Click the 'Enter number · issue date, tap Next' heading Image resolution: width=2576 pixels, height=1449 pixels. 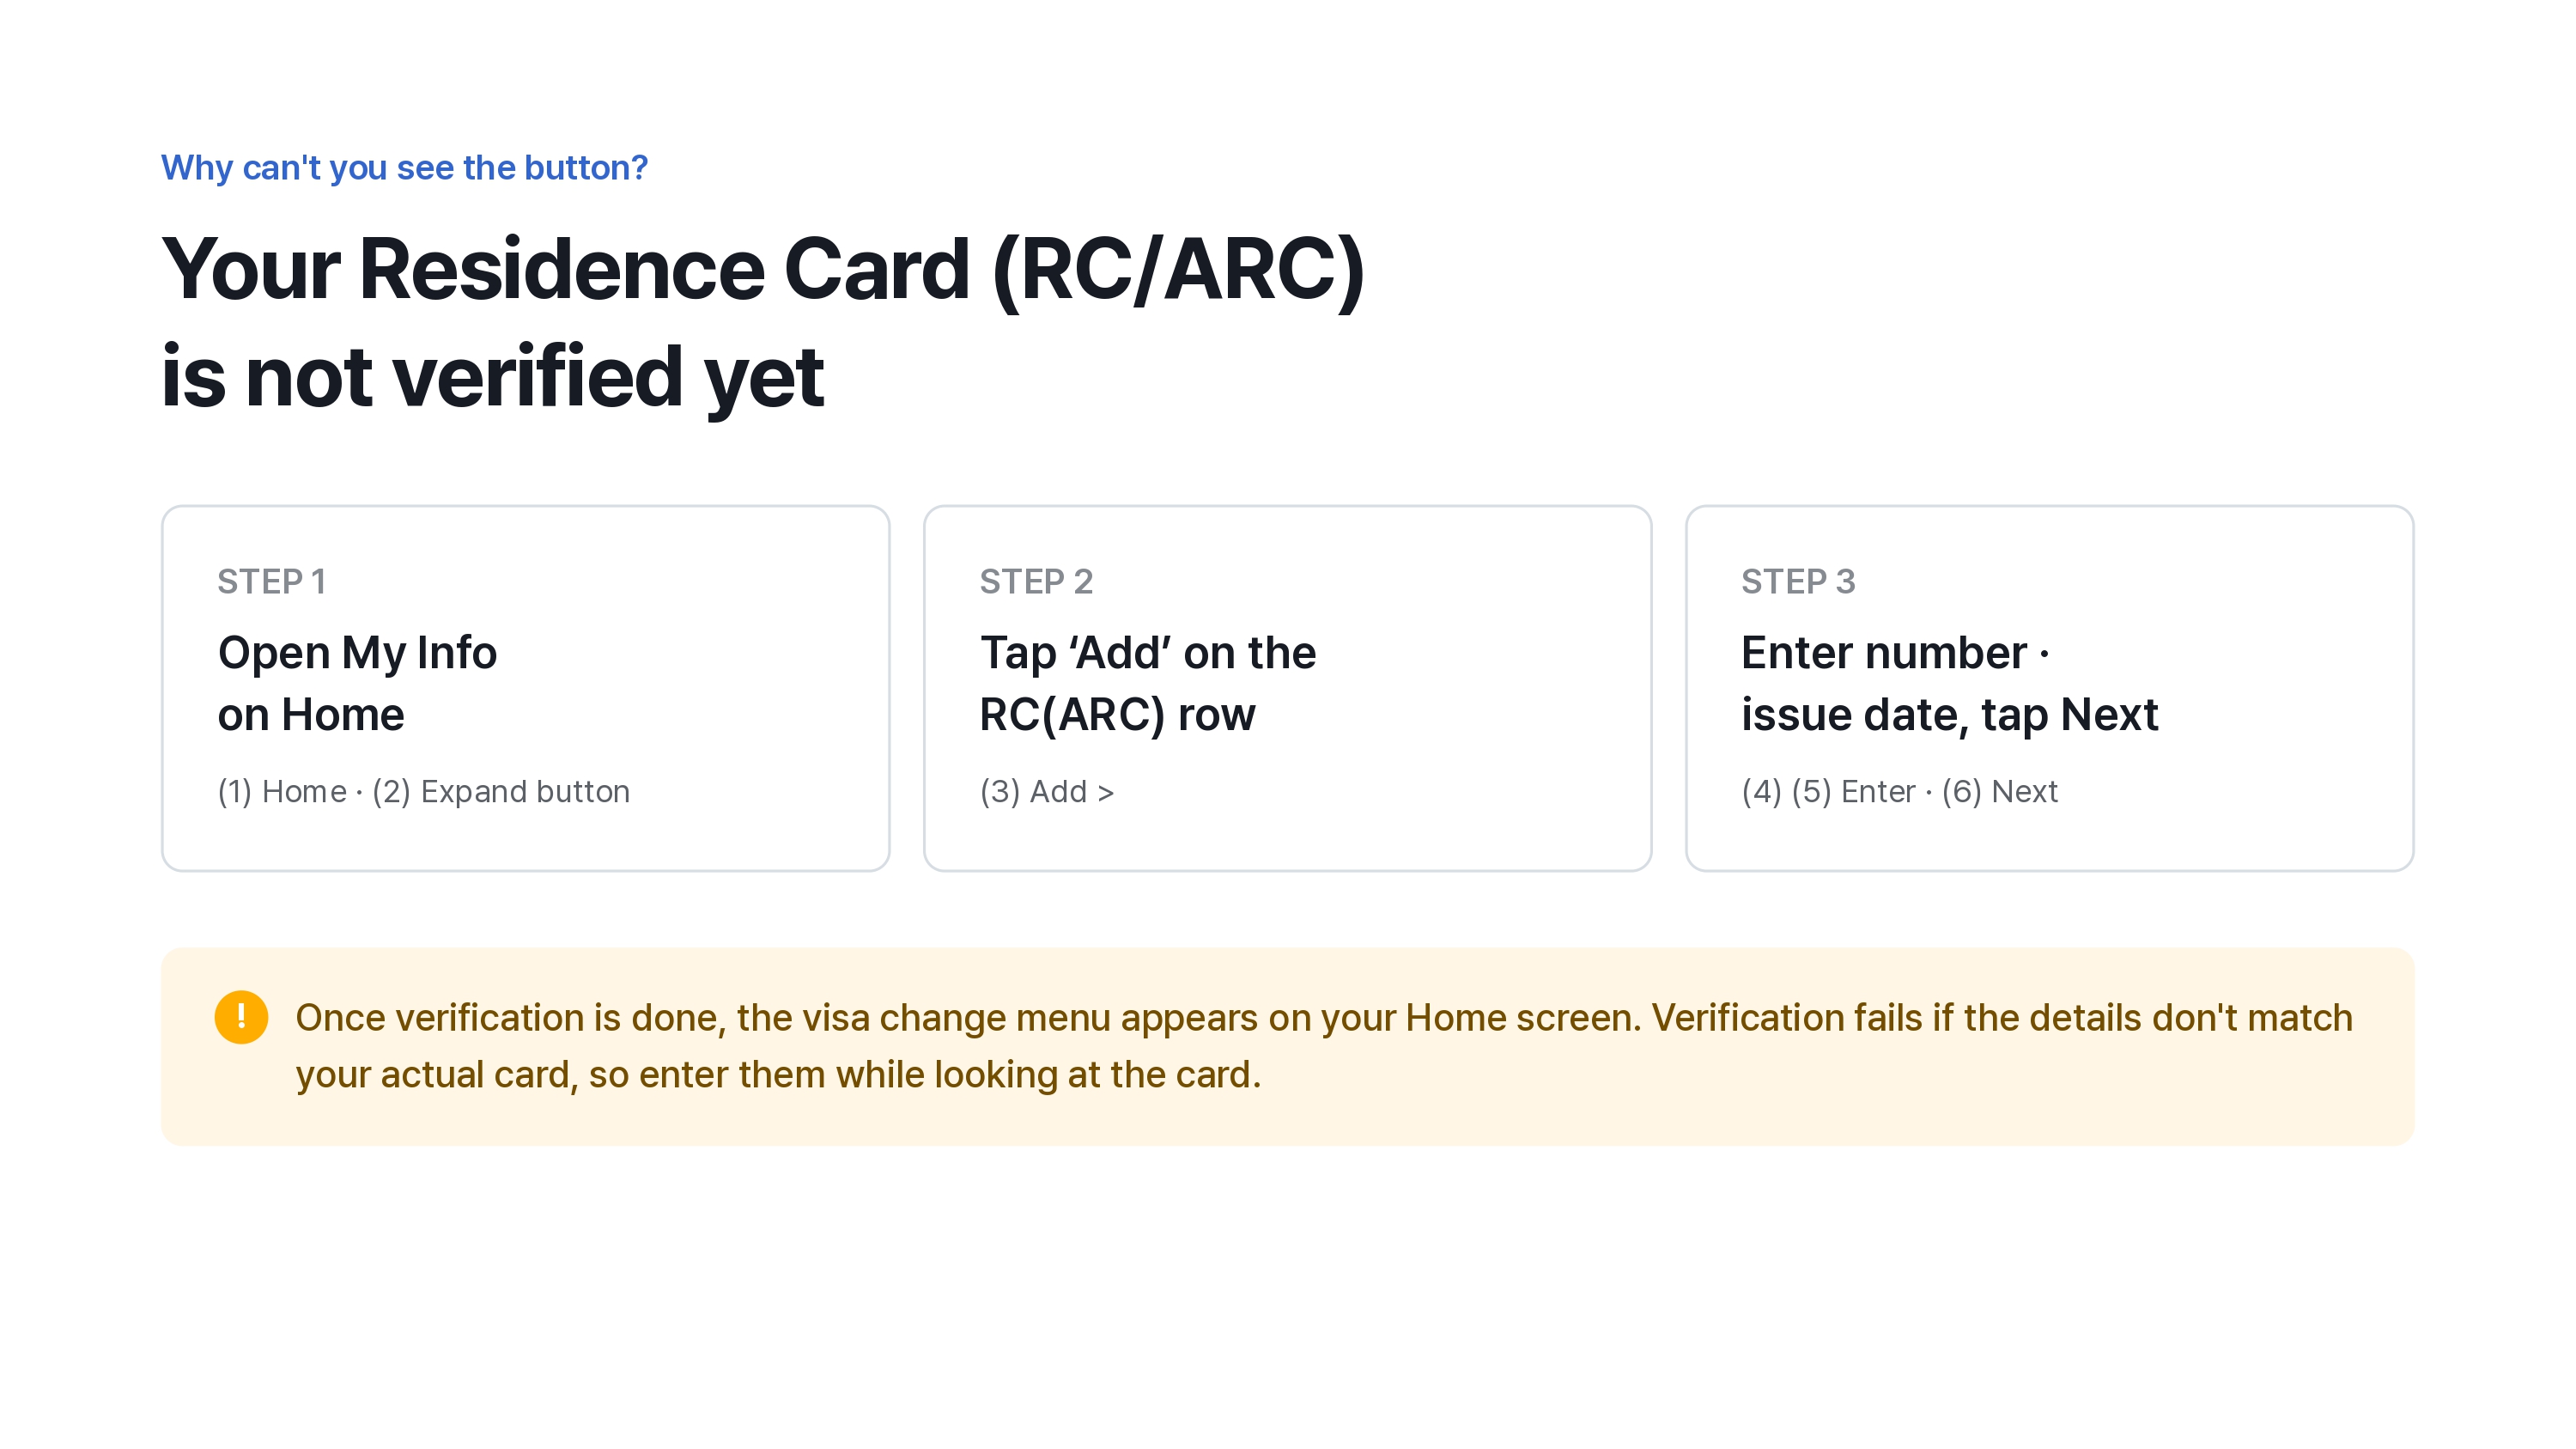[x=1949, y=684]
